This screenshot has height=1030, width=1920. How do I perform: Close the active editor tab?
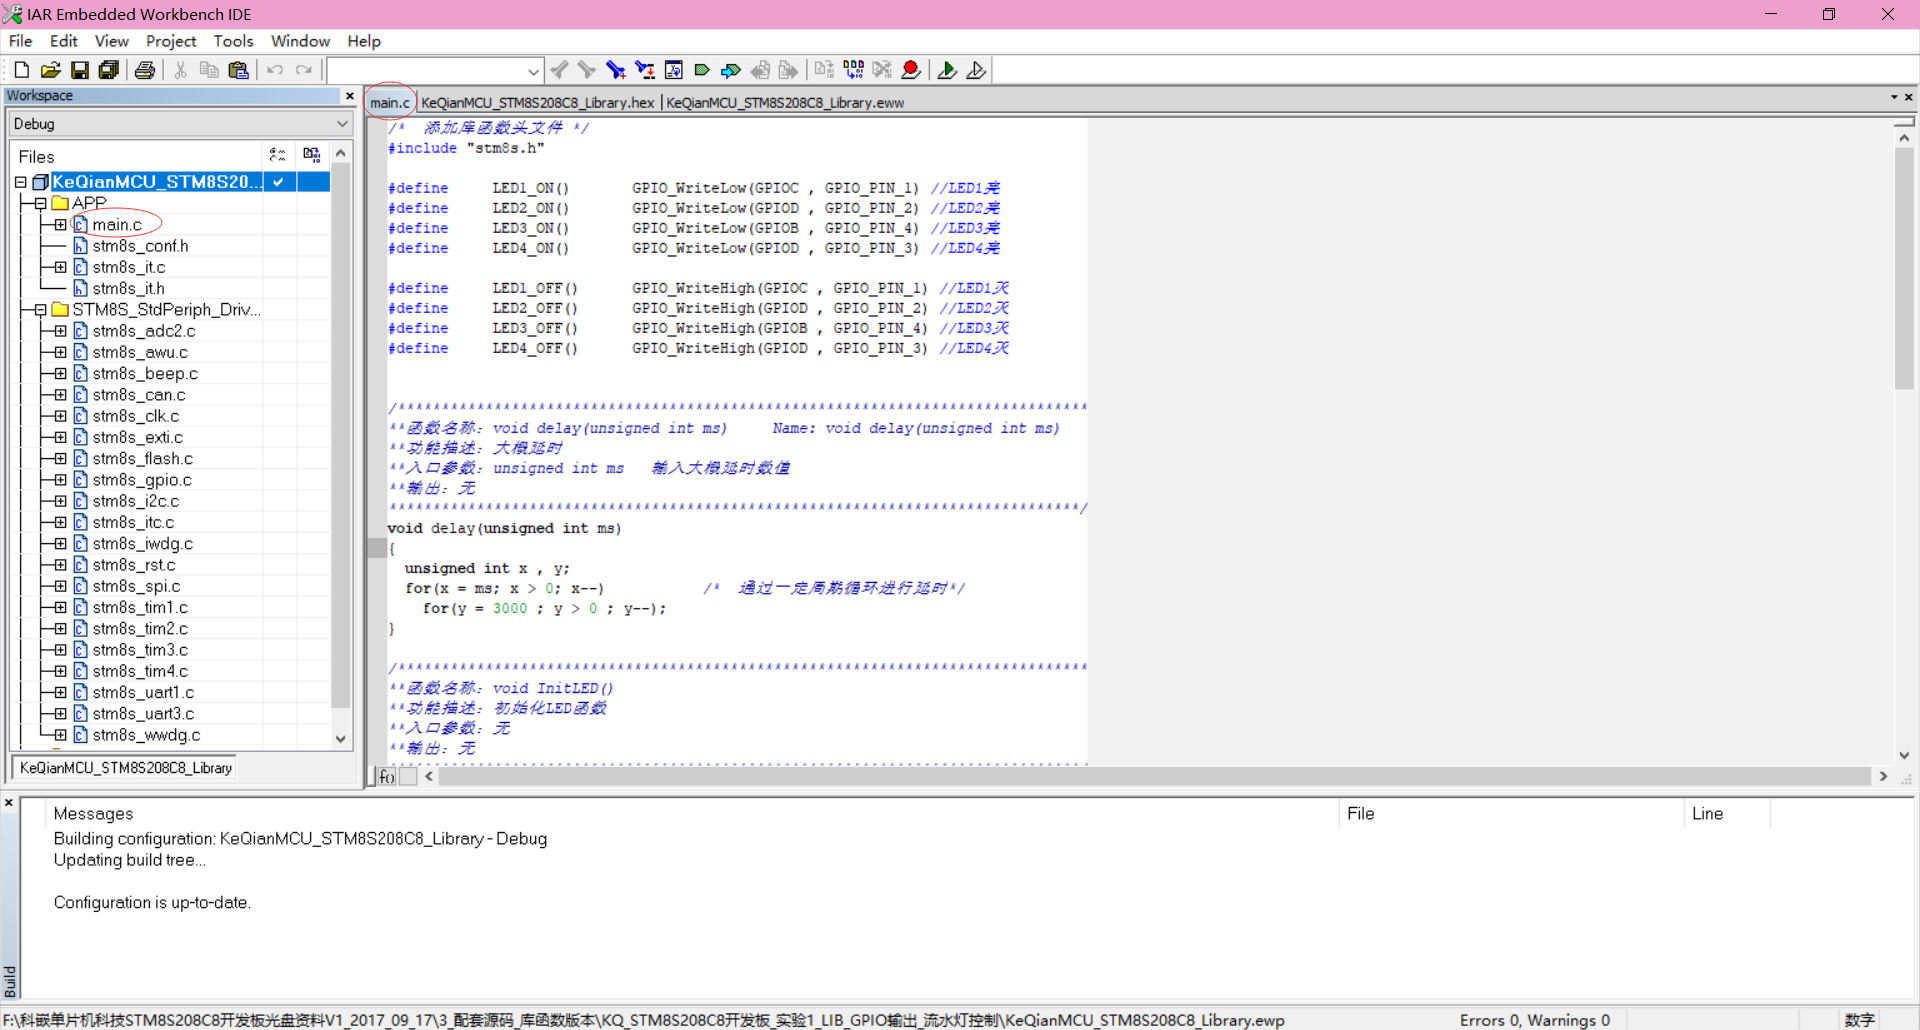[1908, 97]
